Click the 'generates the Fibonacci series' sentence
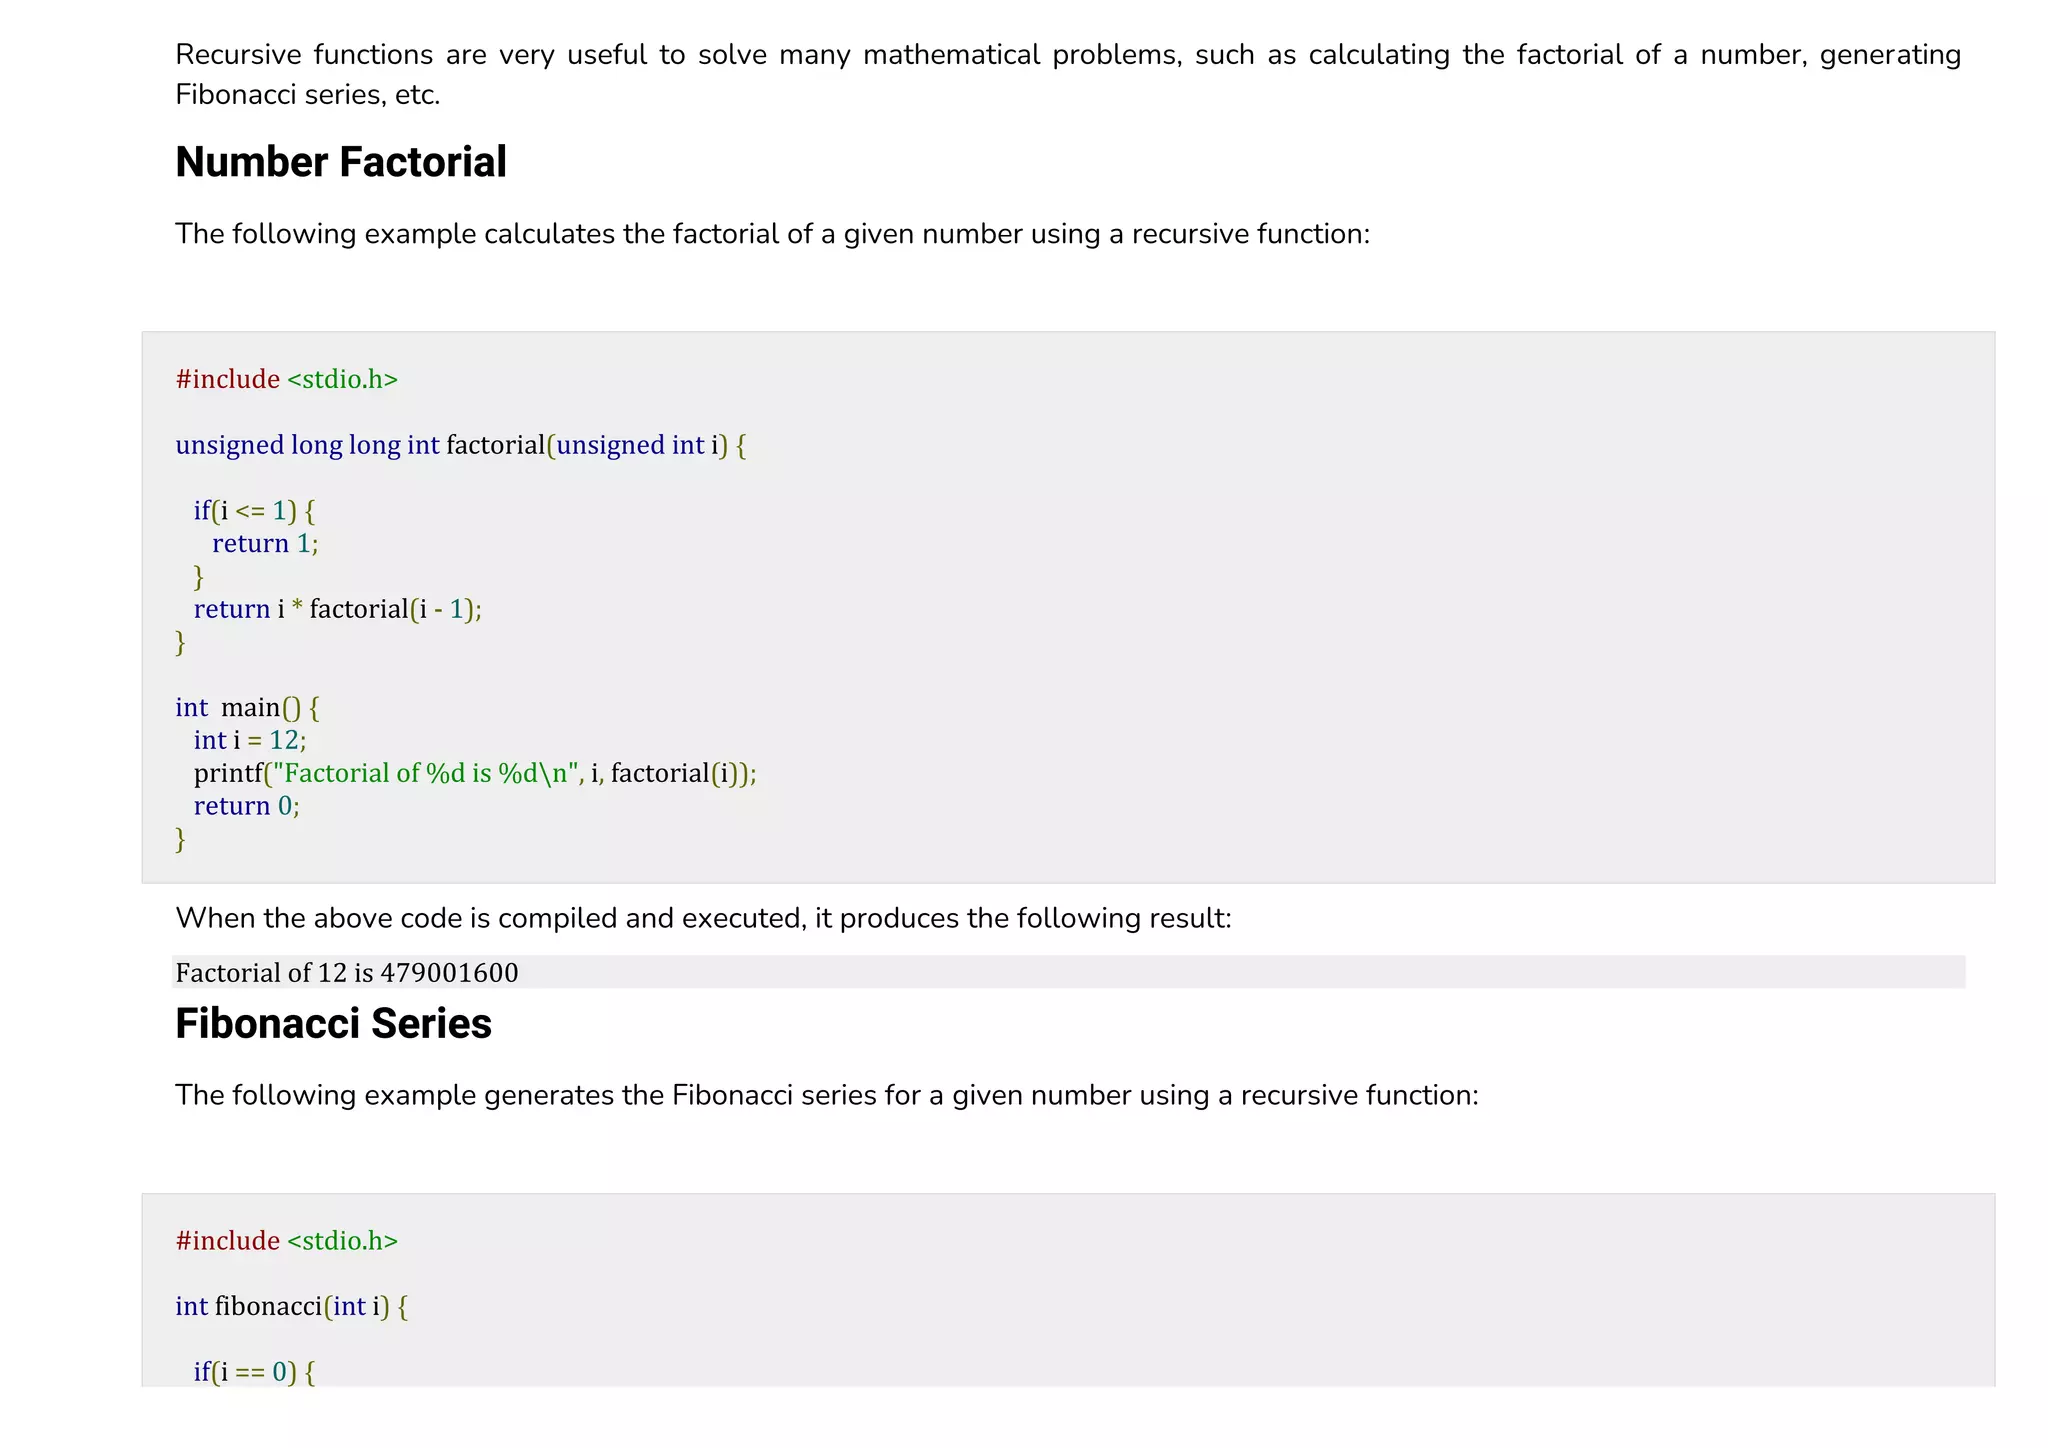 tap(826, 1096)
